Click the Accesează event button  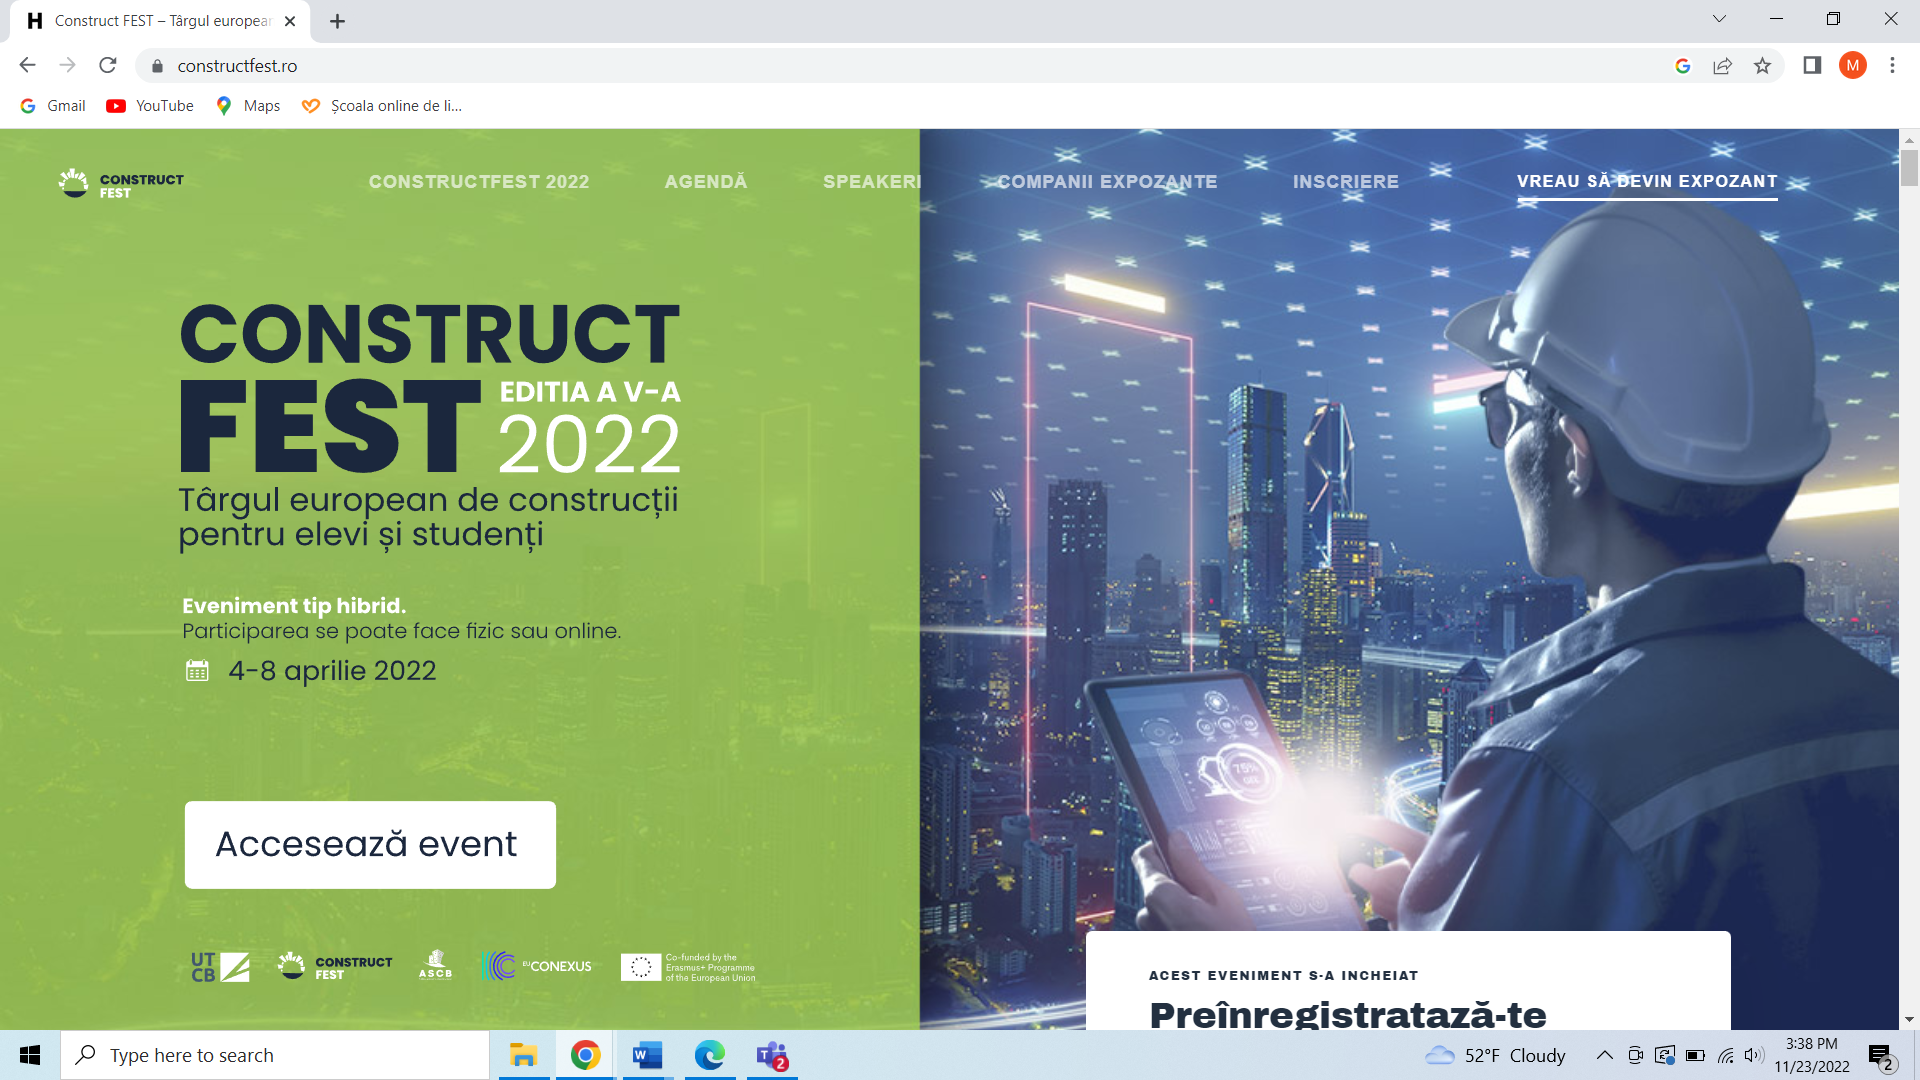click(x=370, y=844)
